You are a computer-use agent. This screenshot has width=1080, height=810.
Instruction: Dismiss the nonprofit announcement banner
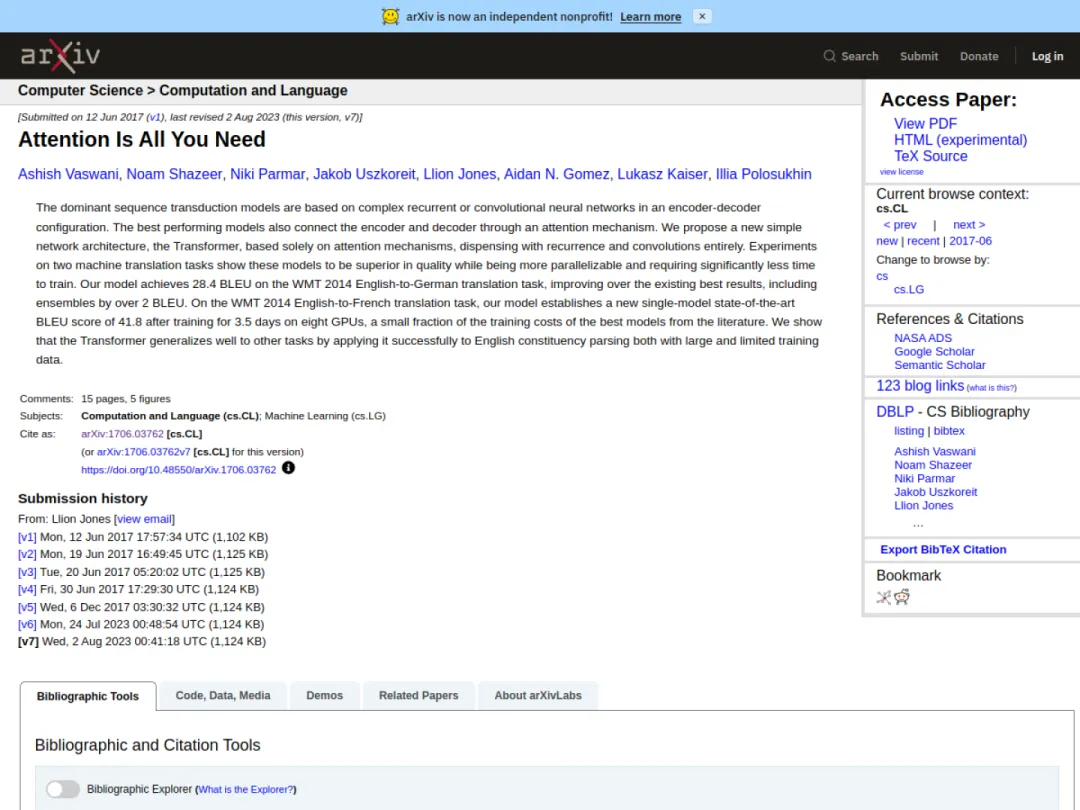(x=702, y=17)
